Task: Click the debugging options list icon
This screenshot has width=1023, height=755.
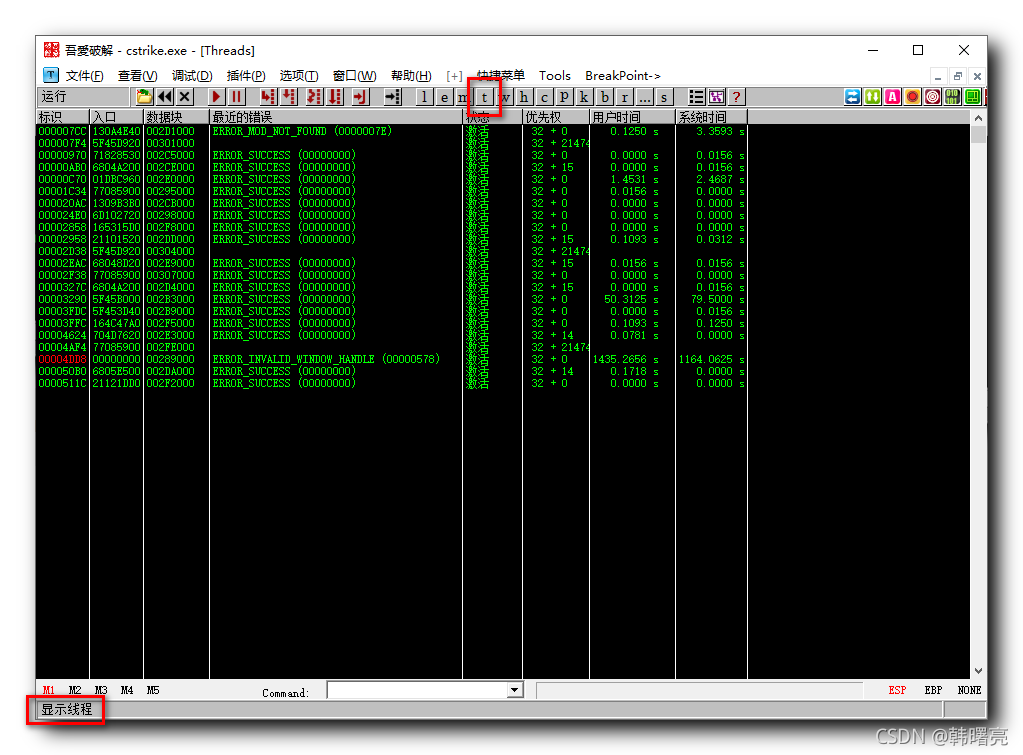Action: coord(696,97)
